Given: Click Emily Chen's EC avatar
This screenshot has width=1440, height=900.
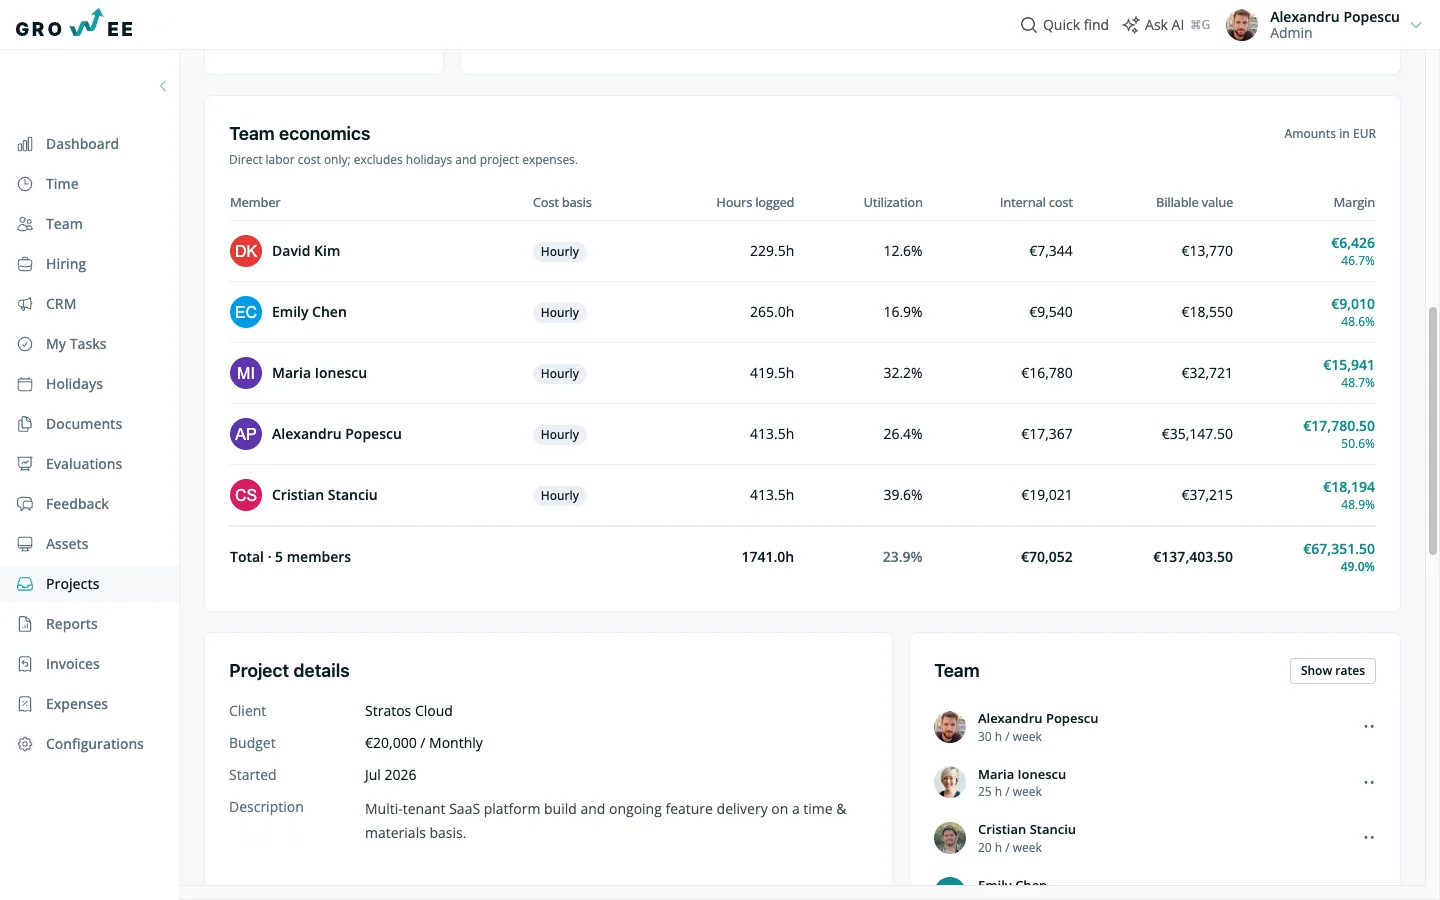Looking at the screenshot, I should point(246,312).
